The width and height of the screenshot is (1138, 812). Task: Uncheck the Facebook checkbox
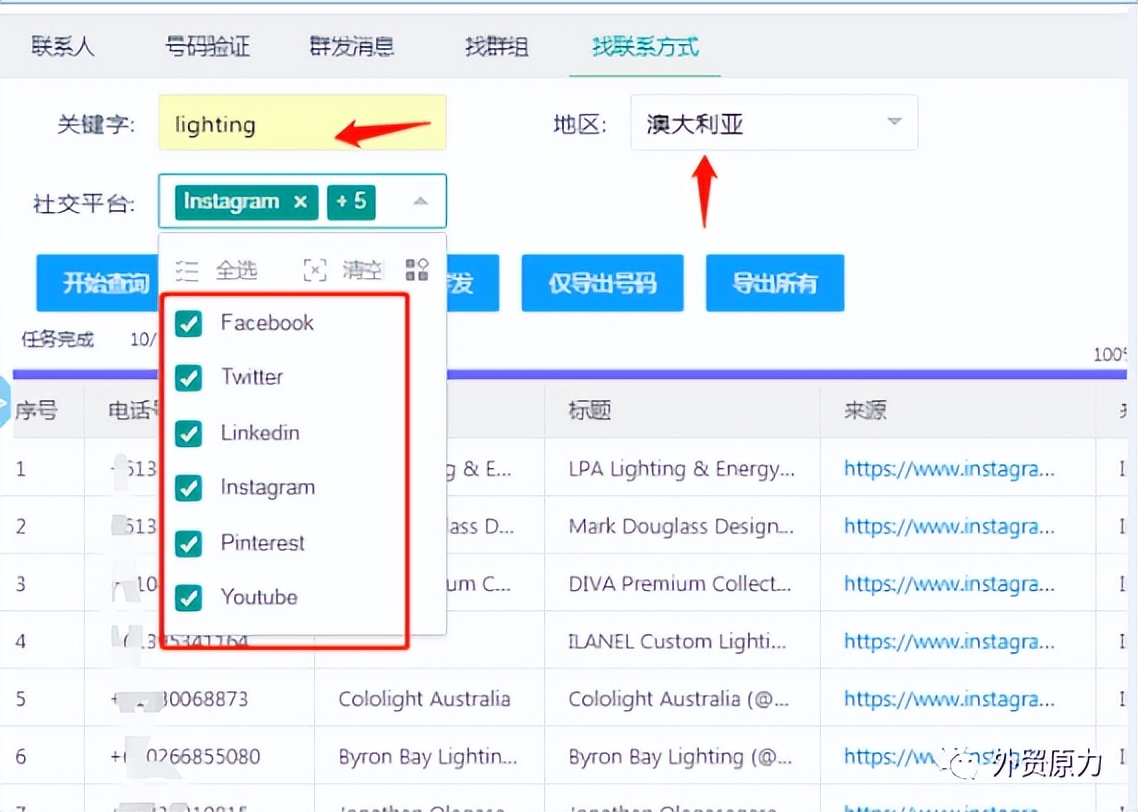click(188, 323)
